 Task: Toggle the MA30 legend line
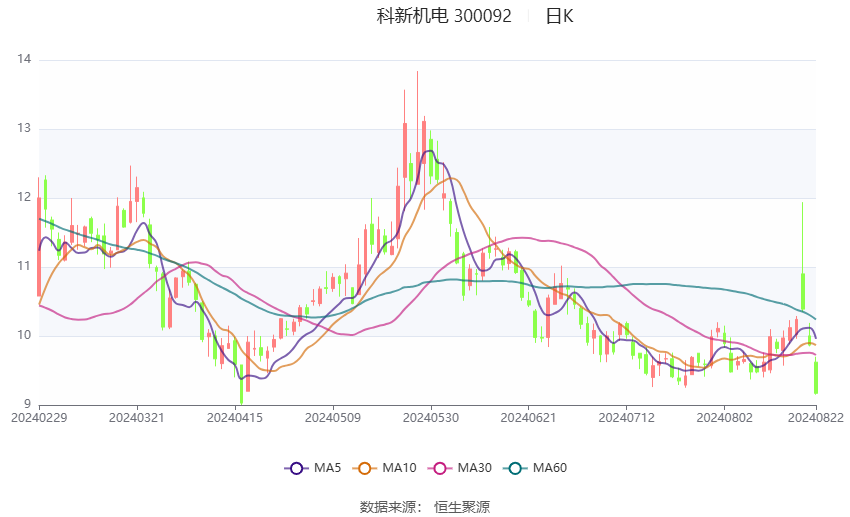click(x=460, y=468)
